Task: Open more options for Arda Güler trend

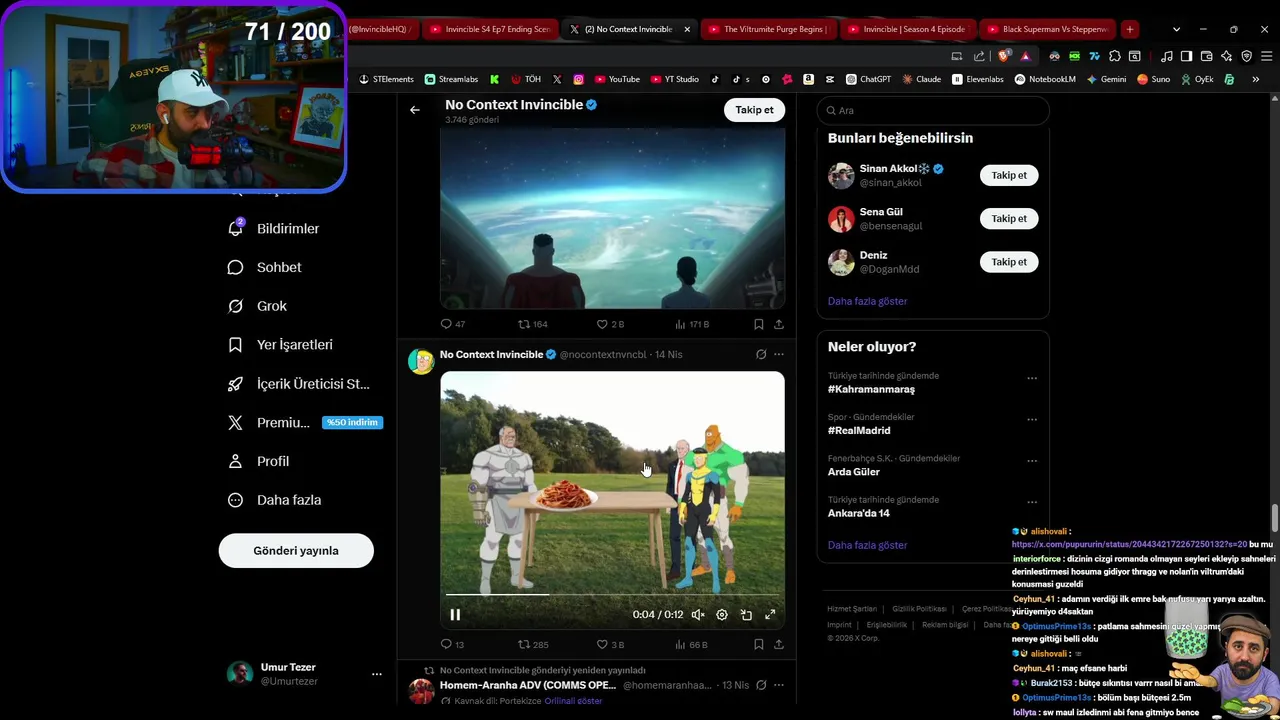Action: [x=1032, y=461]
